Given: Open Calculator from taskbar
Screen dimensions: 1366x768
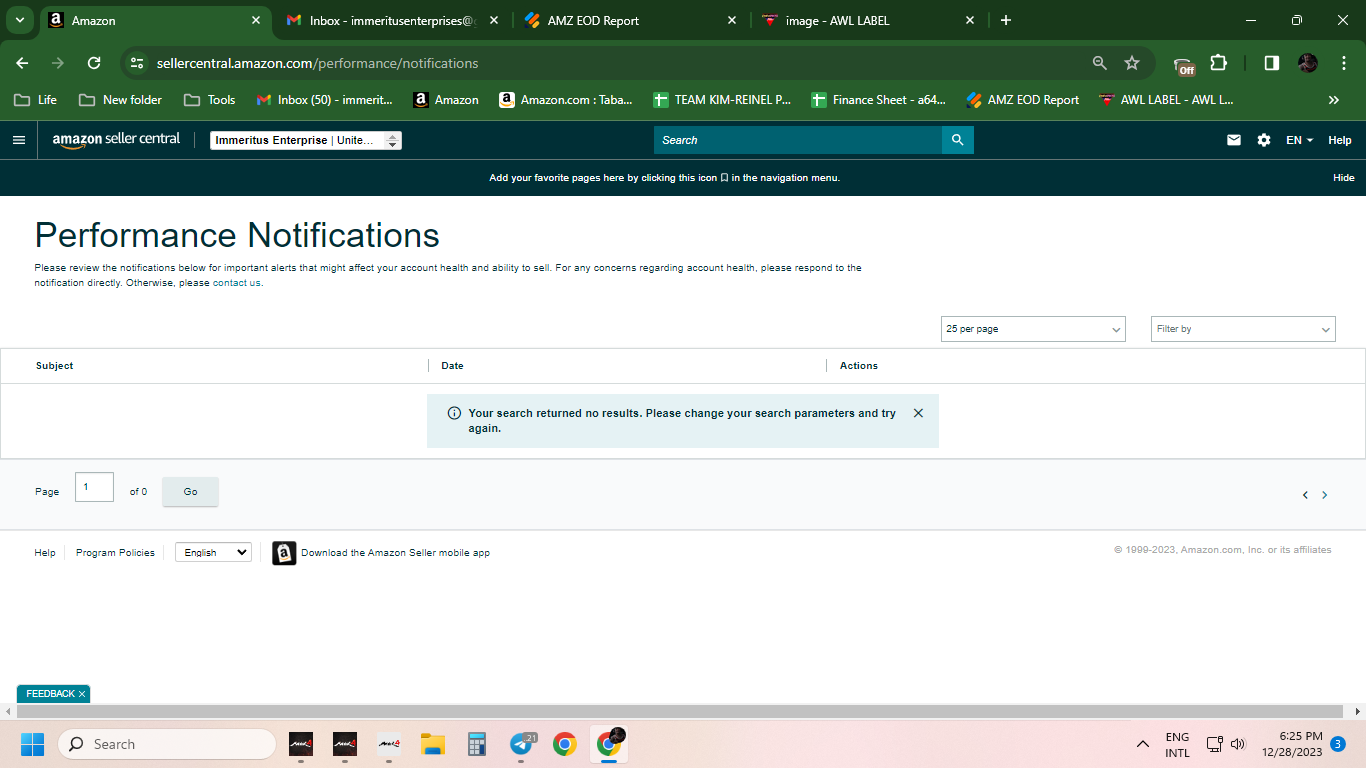Looking at the screenshot, I should tap(477, 744).
